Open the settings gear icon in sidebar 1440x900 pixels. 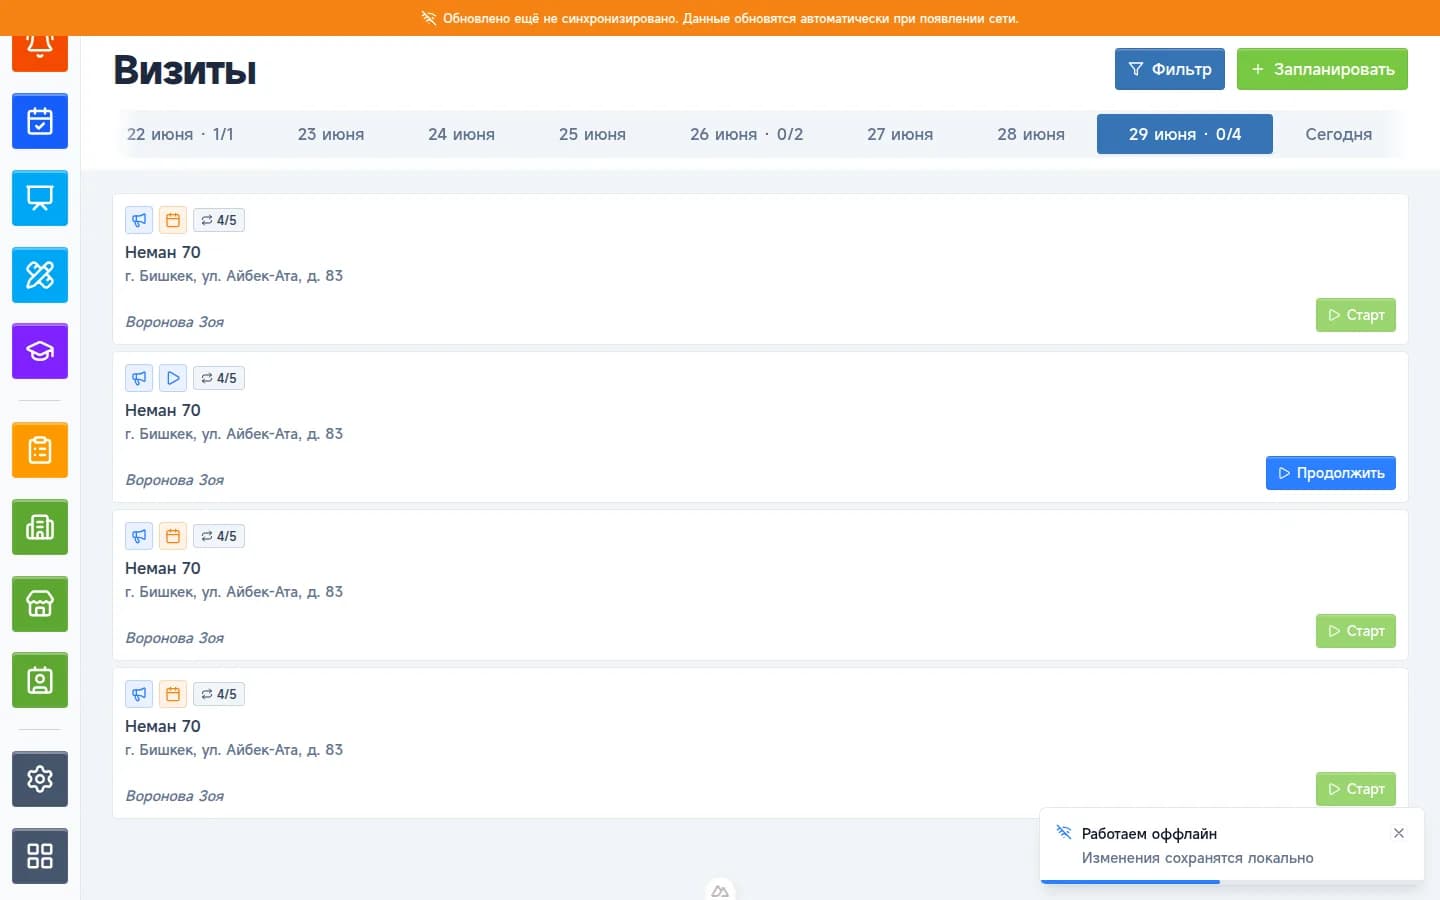pyautogui.click(x=40, y=779)
